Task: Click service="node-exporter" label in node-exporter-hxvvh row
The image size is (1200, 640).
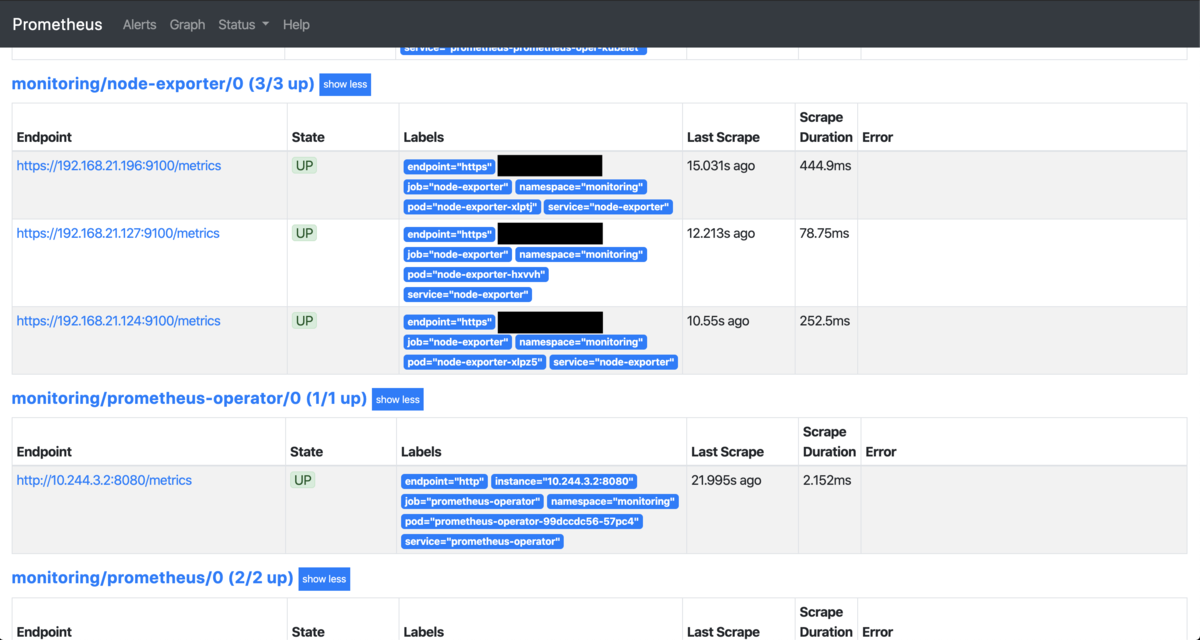Action: click(x=467, y=294)
